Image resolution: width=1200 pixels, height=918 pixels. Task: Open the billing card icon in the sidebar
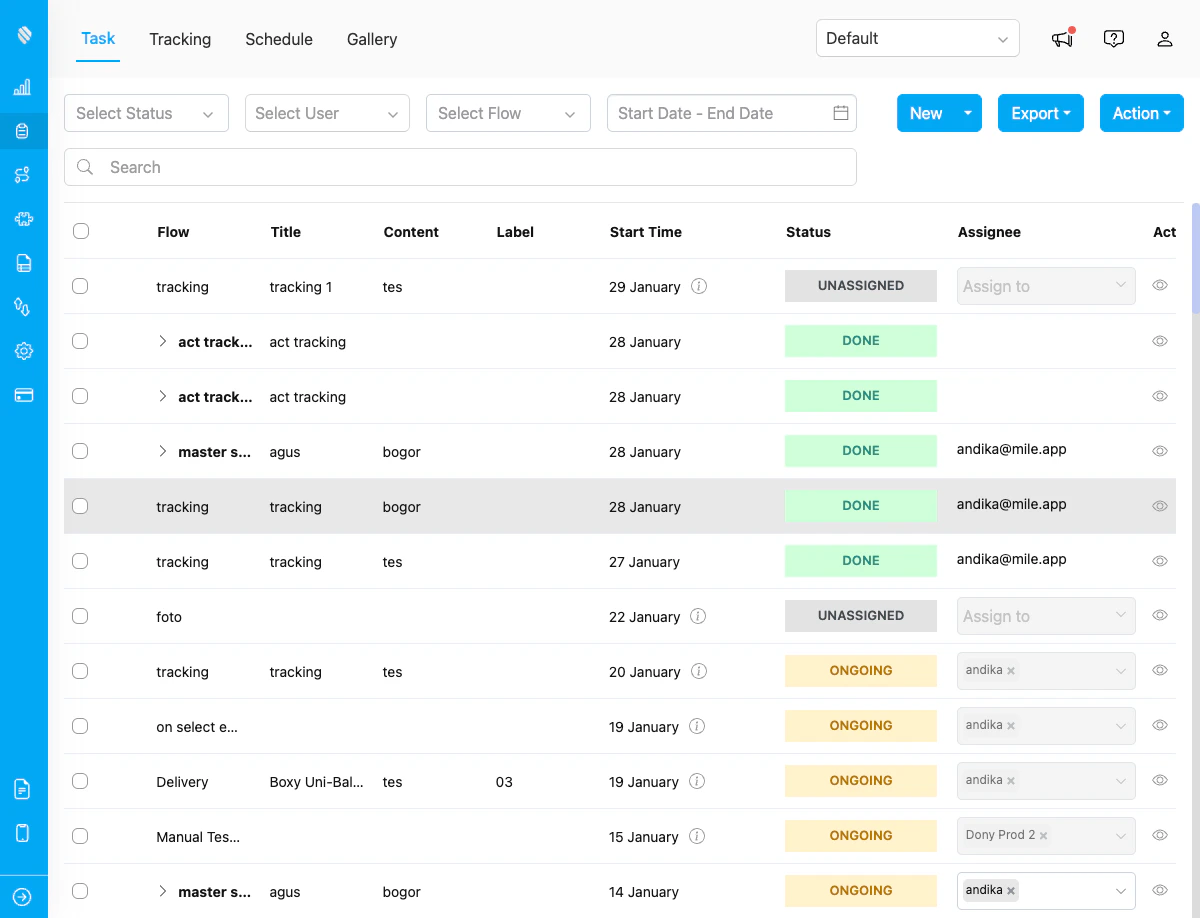[22, 394]
